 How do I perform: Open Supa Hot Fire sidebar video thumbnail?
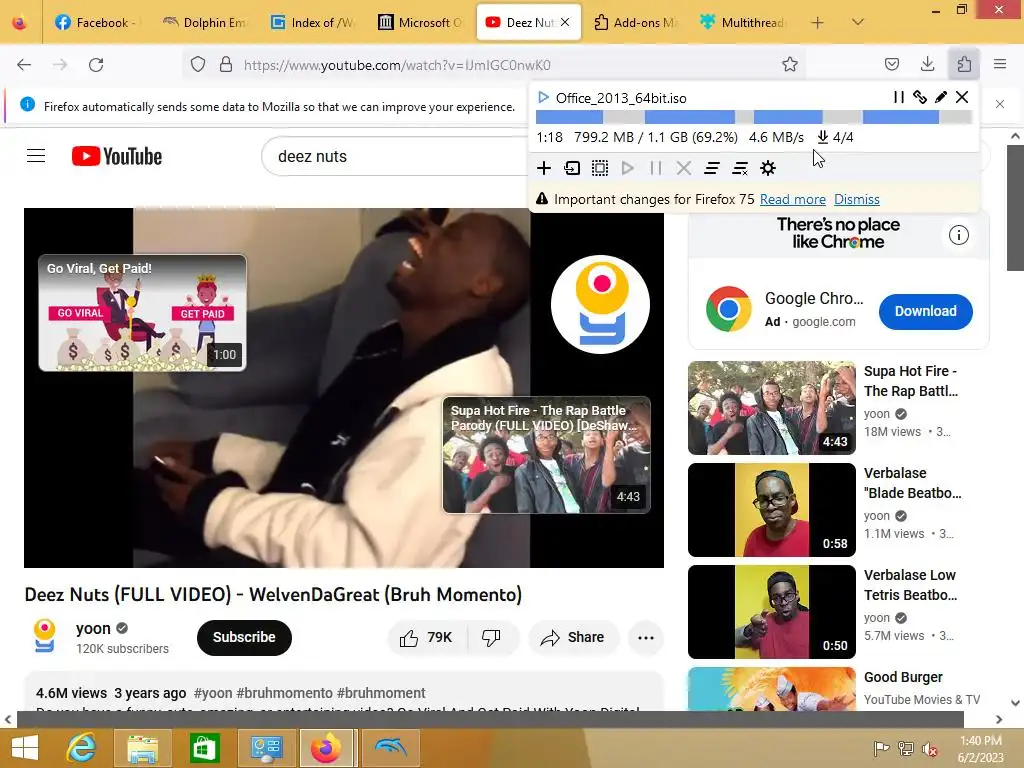click(x=771, y=408)
